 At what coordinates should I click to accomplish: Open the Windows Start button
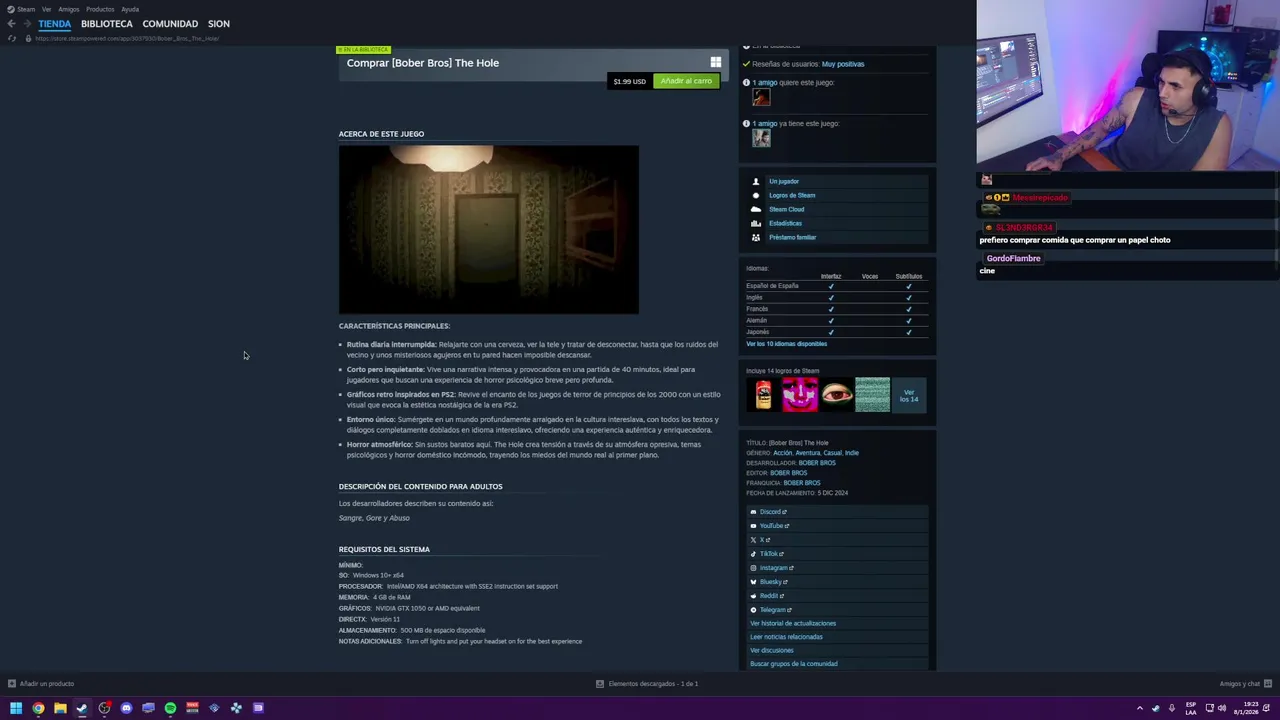coord(16,708)
